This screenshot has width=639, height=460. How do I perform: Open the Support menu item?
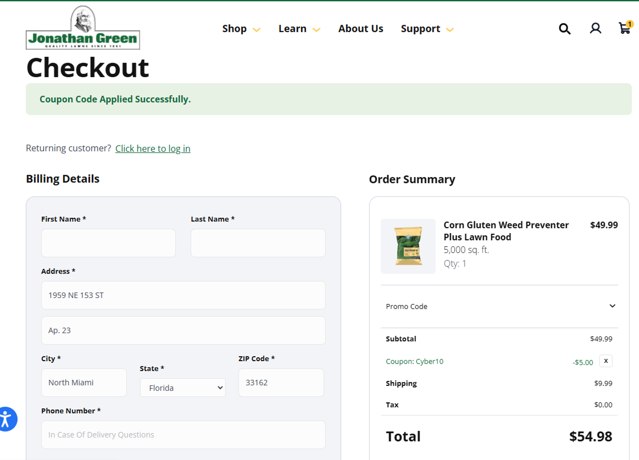click(x=420, y=29)
